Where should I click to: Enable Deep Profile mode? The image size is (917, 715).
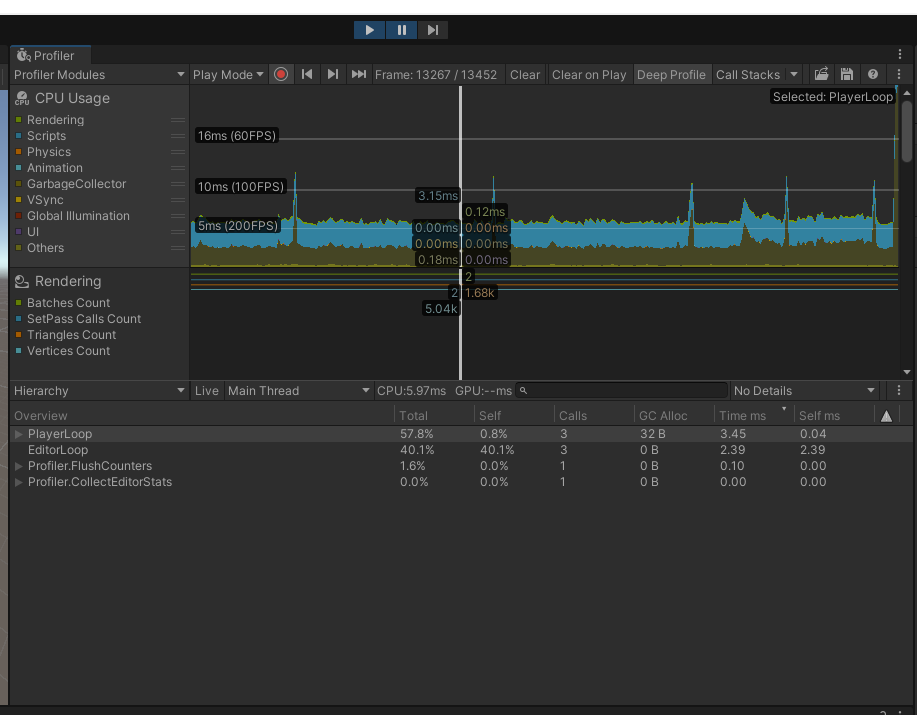(x=672, y=74)
